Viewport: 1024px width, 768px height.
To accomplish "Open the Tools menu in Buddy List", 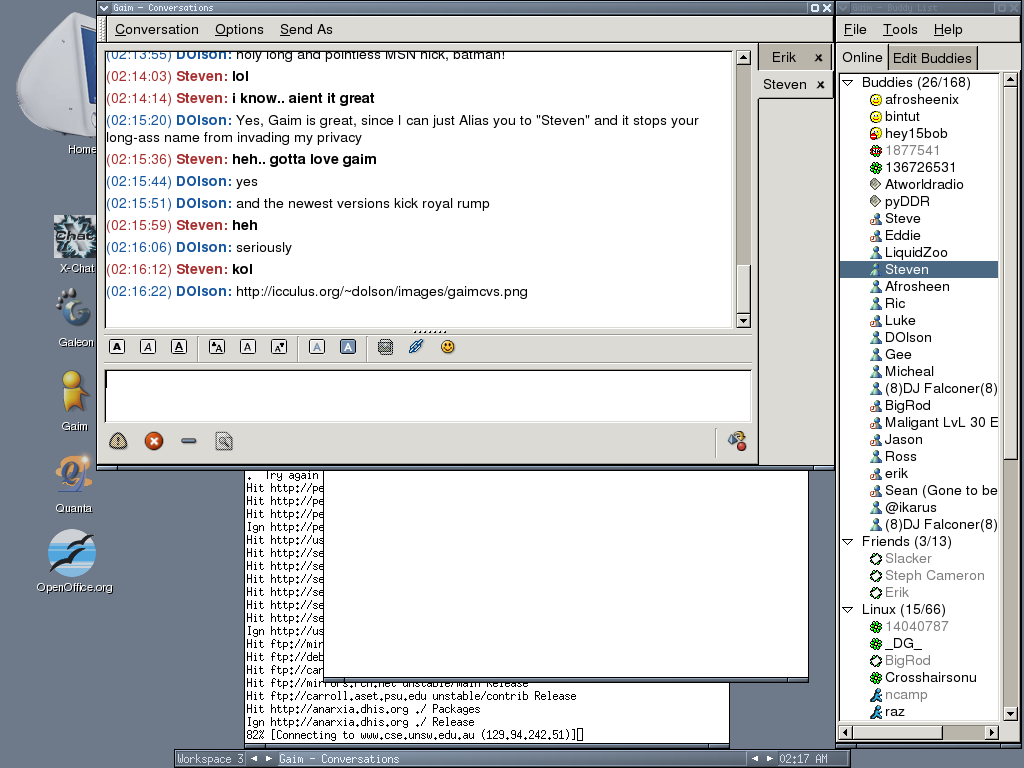I will click(900, 29).
